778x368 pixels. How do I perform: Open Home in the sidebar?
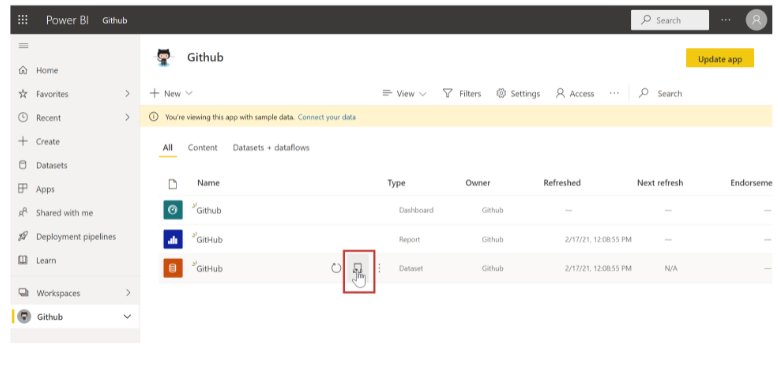click(47, 70)
